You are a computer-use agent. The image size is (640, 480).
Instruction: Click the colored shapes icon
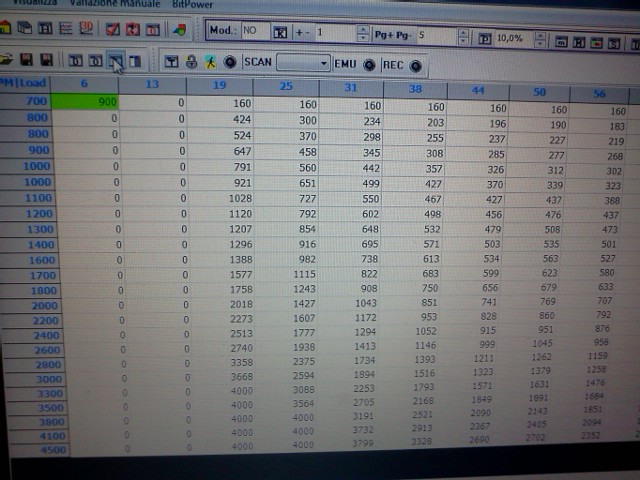coord(179,30)
